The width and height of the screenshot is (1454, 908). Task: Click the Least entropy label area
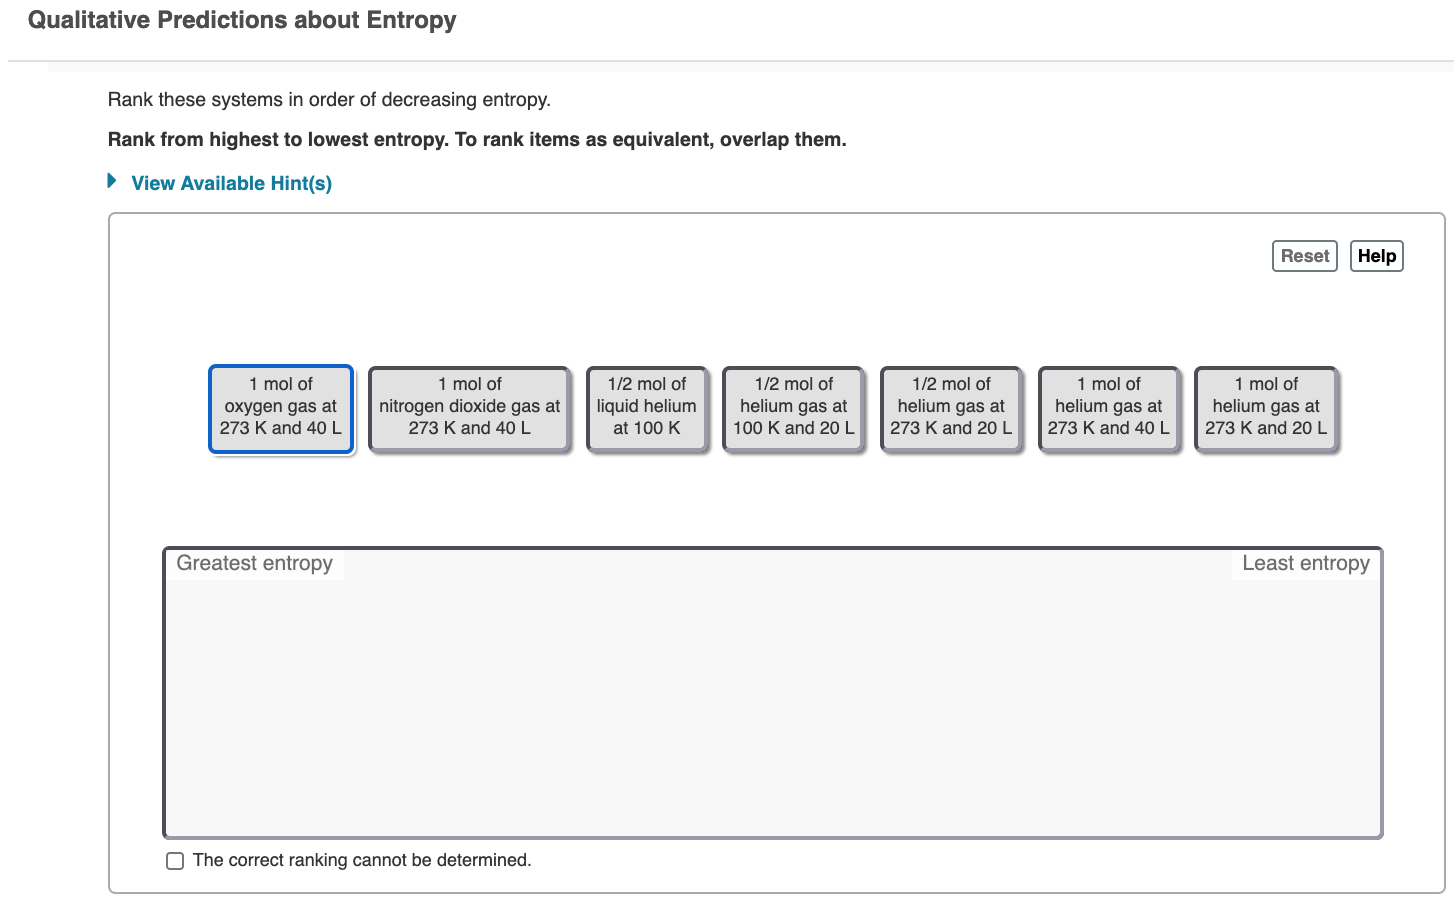[x=1305, y=563]
